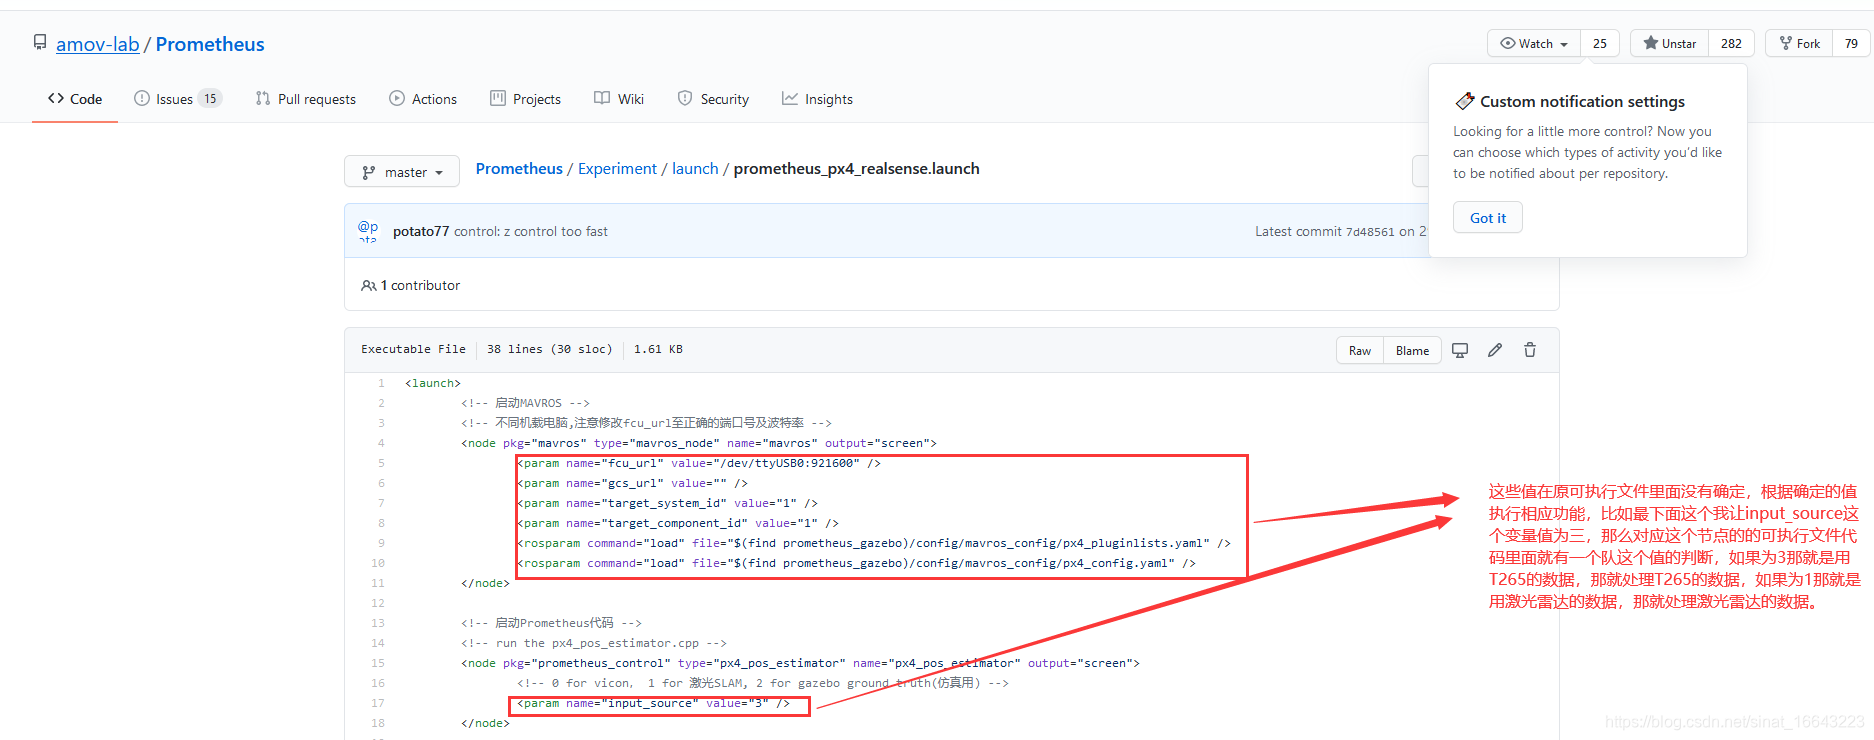Viewport: 1874px width, 740px height.
Task: Open commit hash 7d48561
Action: (1370, 232)
